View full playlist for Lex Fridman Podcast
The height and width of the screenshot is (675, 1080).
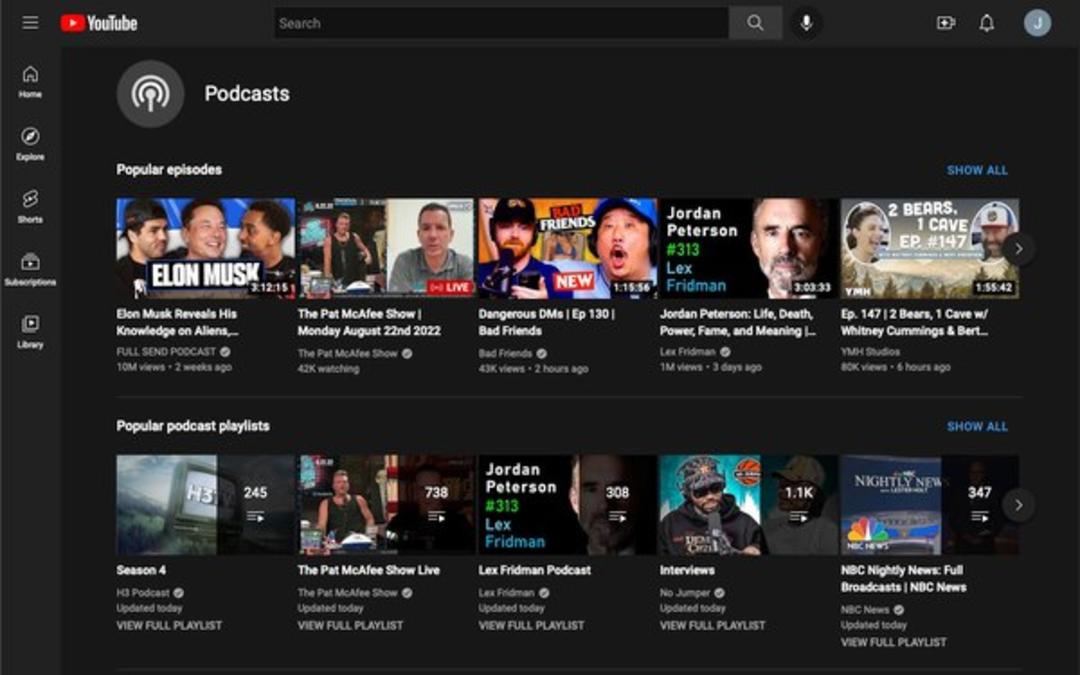pyautogui.click(x=531, y=625)
